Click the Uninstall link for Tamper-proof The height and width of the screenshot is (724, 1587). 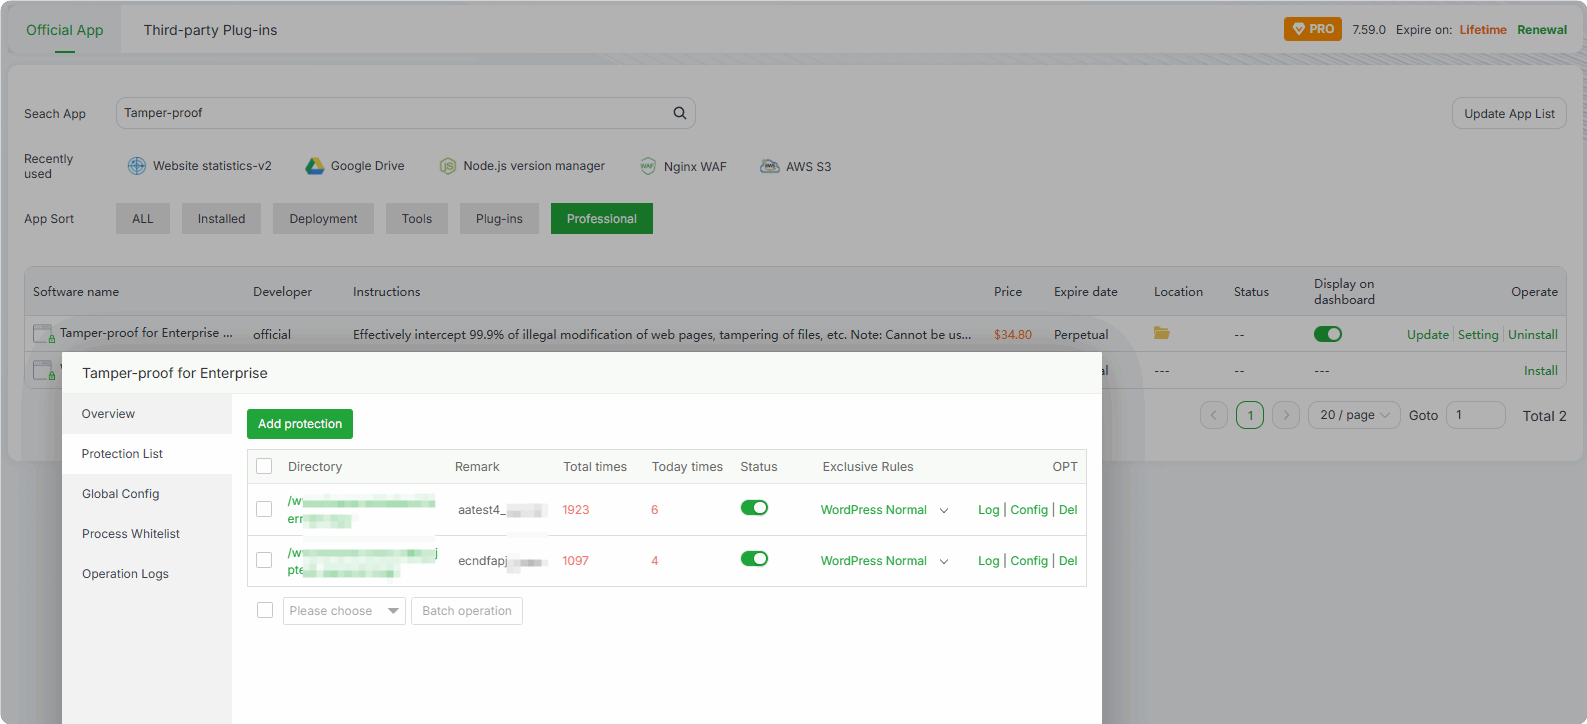click(x=1532, y=335)
